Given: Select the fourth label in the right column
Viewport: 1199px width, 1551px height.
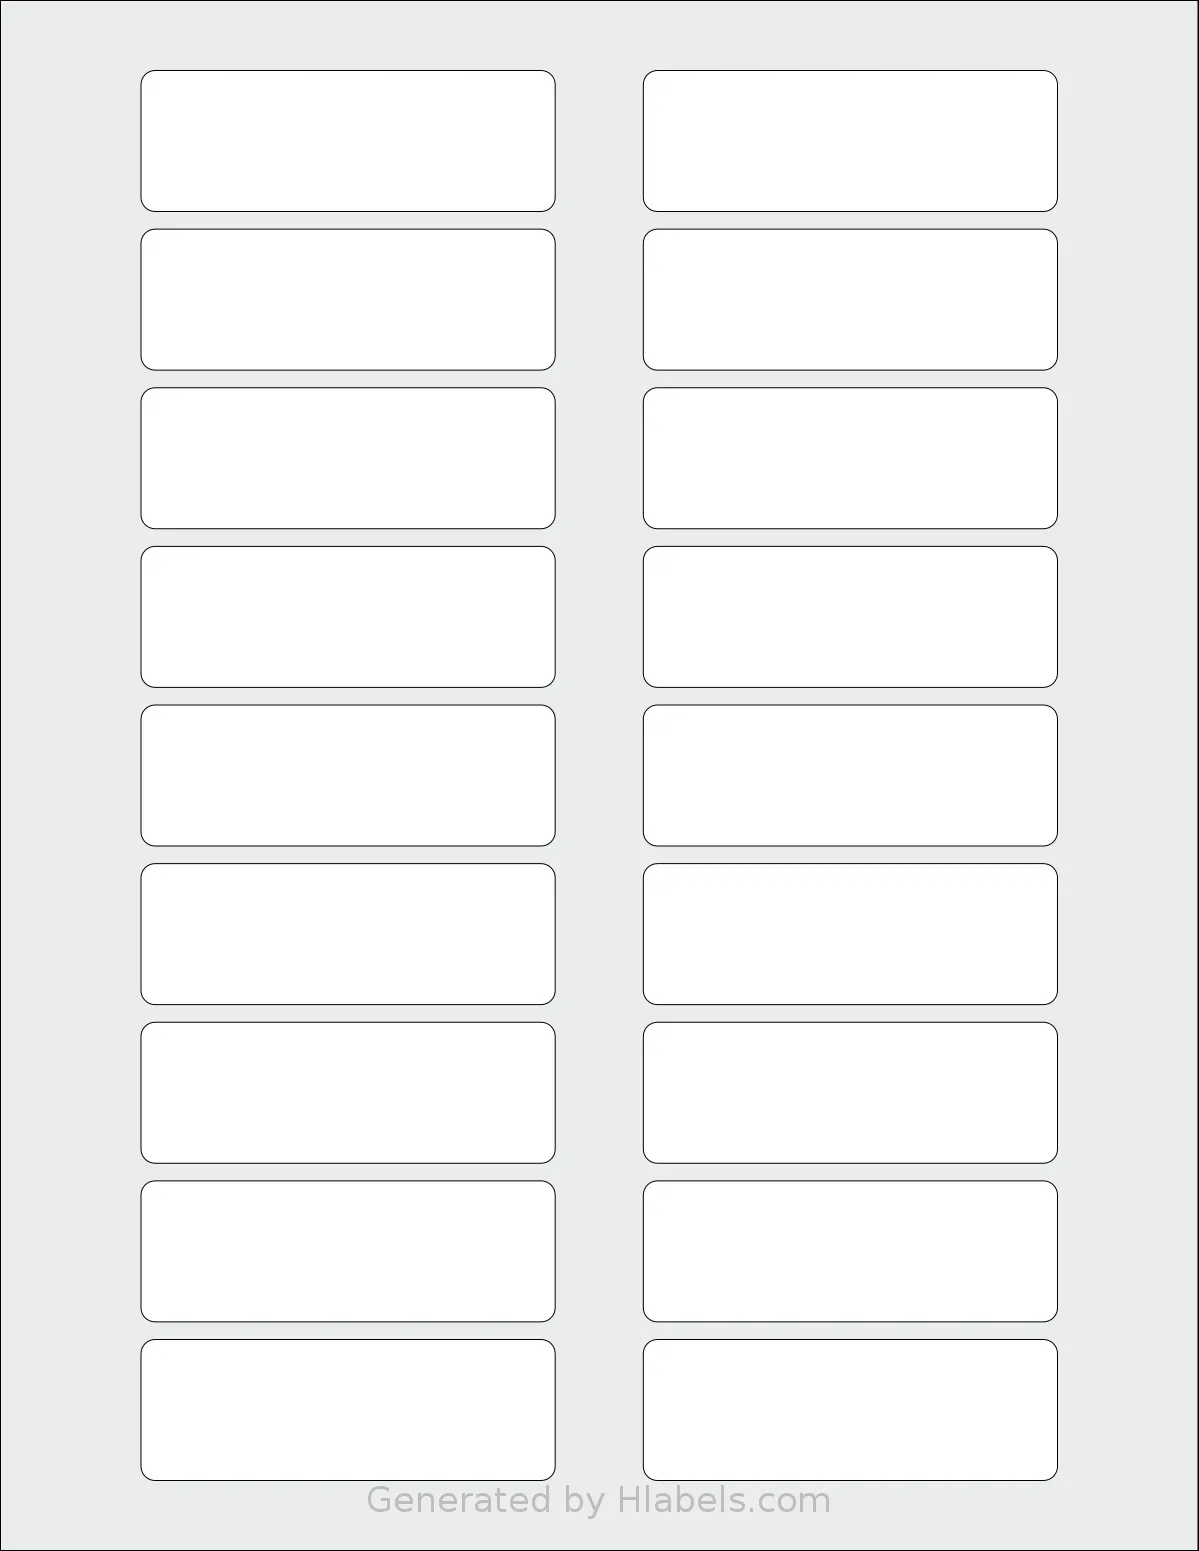Looking at the screenshot, I should pos(850,617).
